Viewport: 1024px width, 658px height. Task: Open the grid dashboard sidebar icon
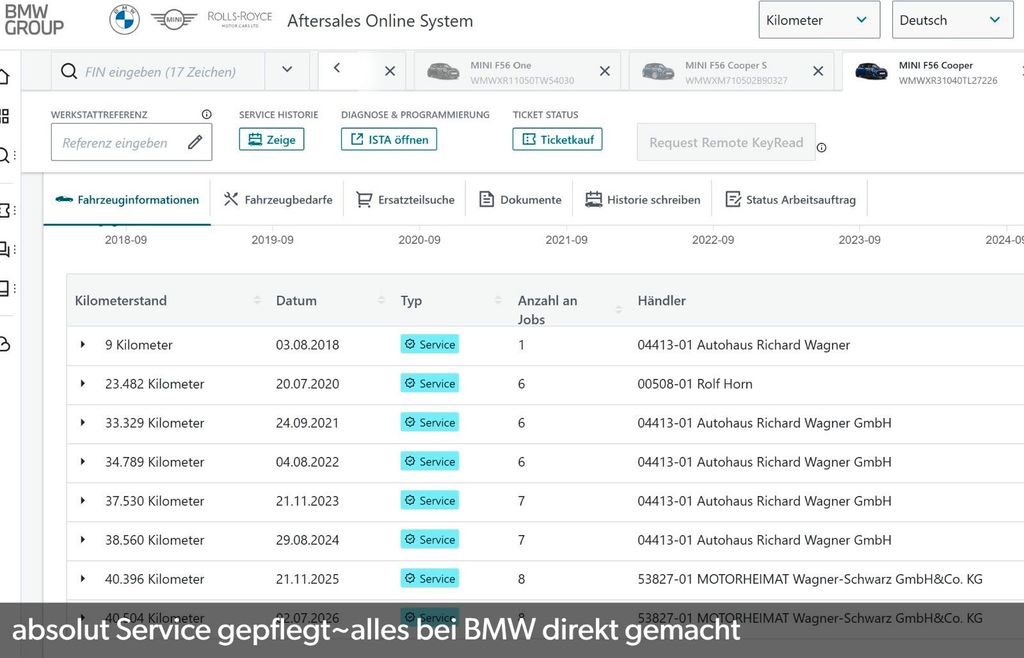(4, 116)
